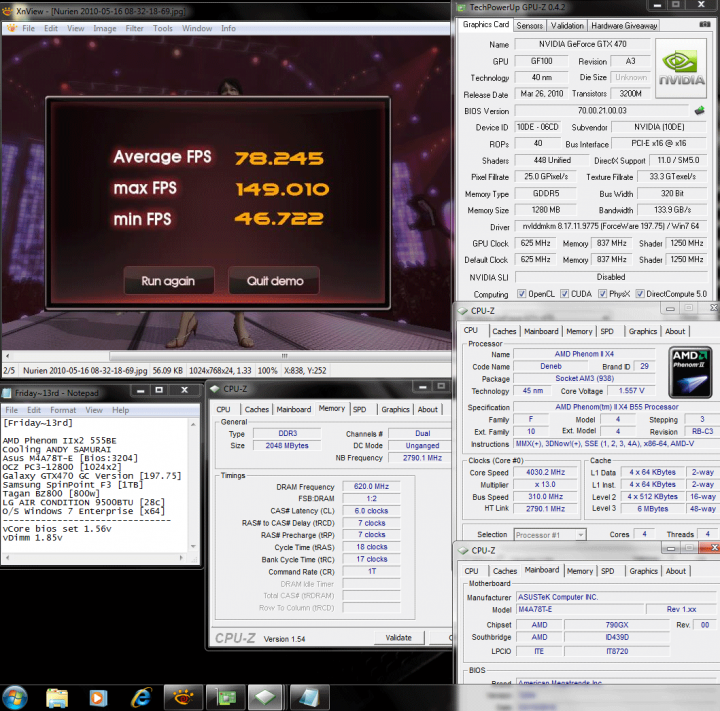
Task: Open XnView Filter menu
Action: pos(134,28)
